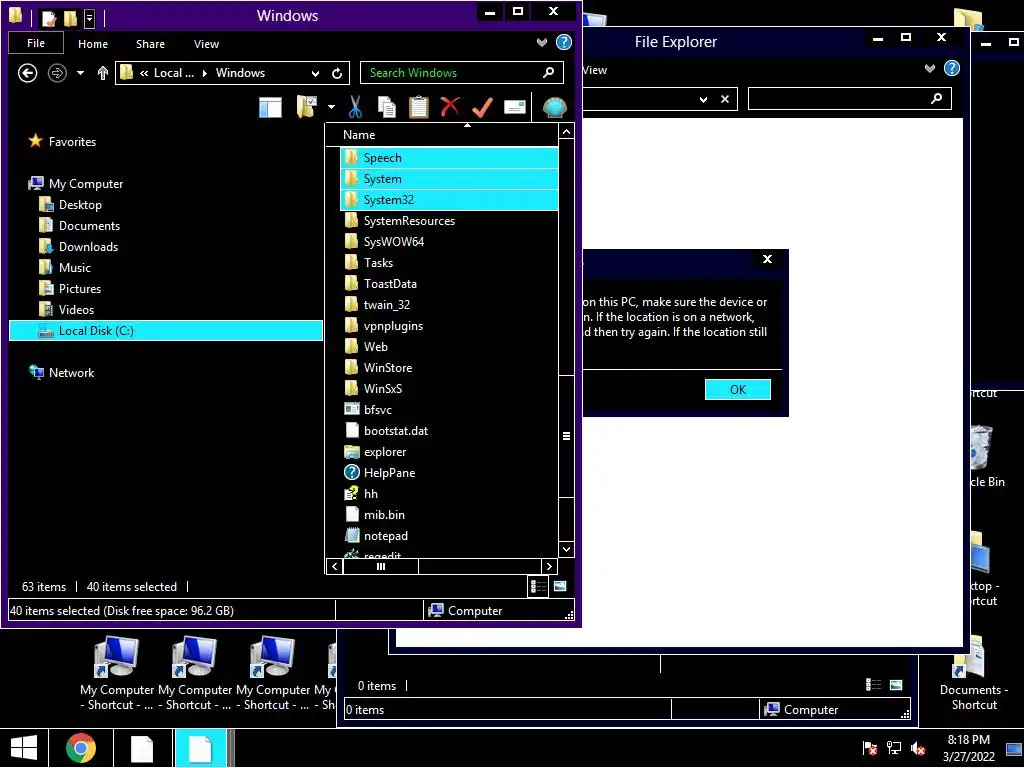
Task: Expand the ribbon chevron in the Windows window
Action: click(x=542, y=42)
